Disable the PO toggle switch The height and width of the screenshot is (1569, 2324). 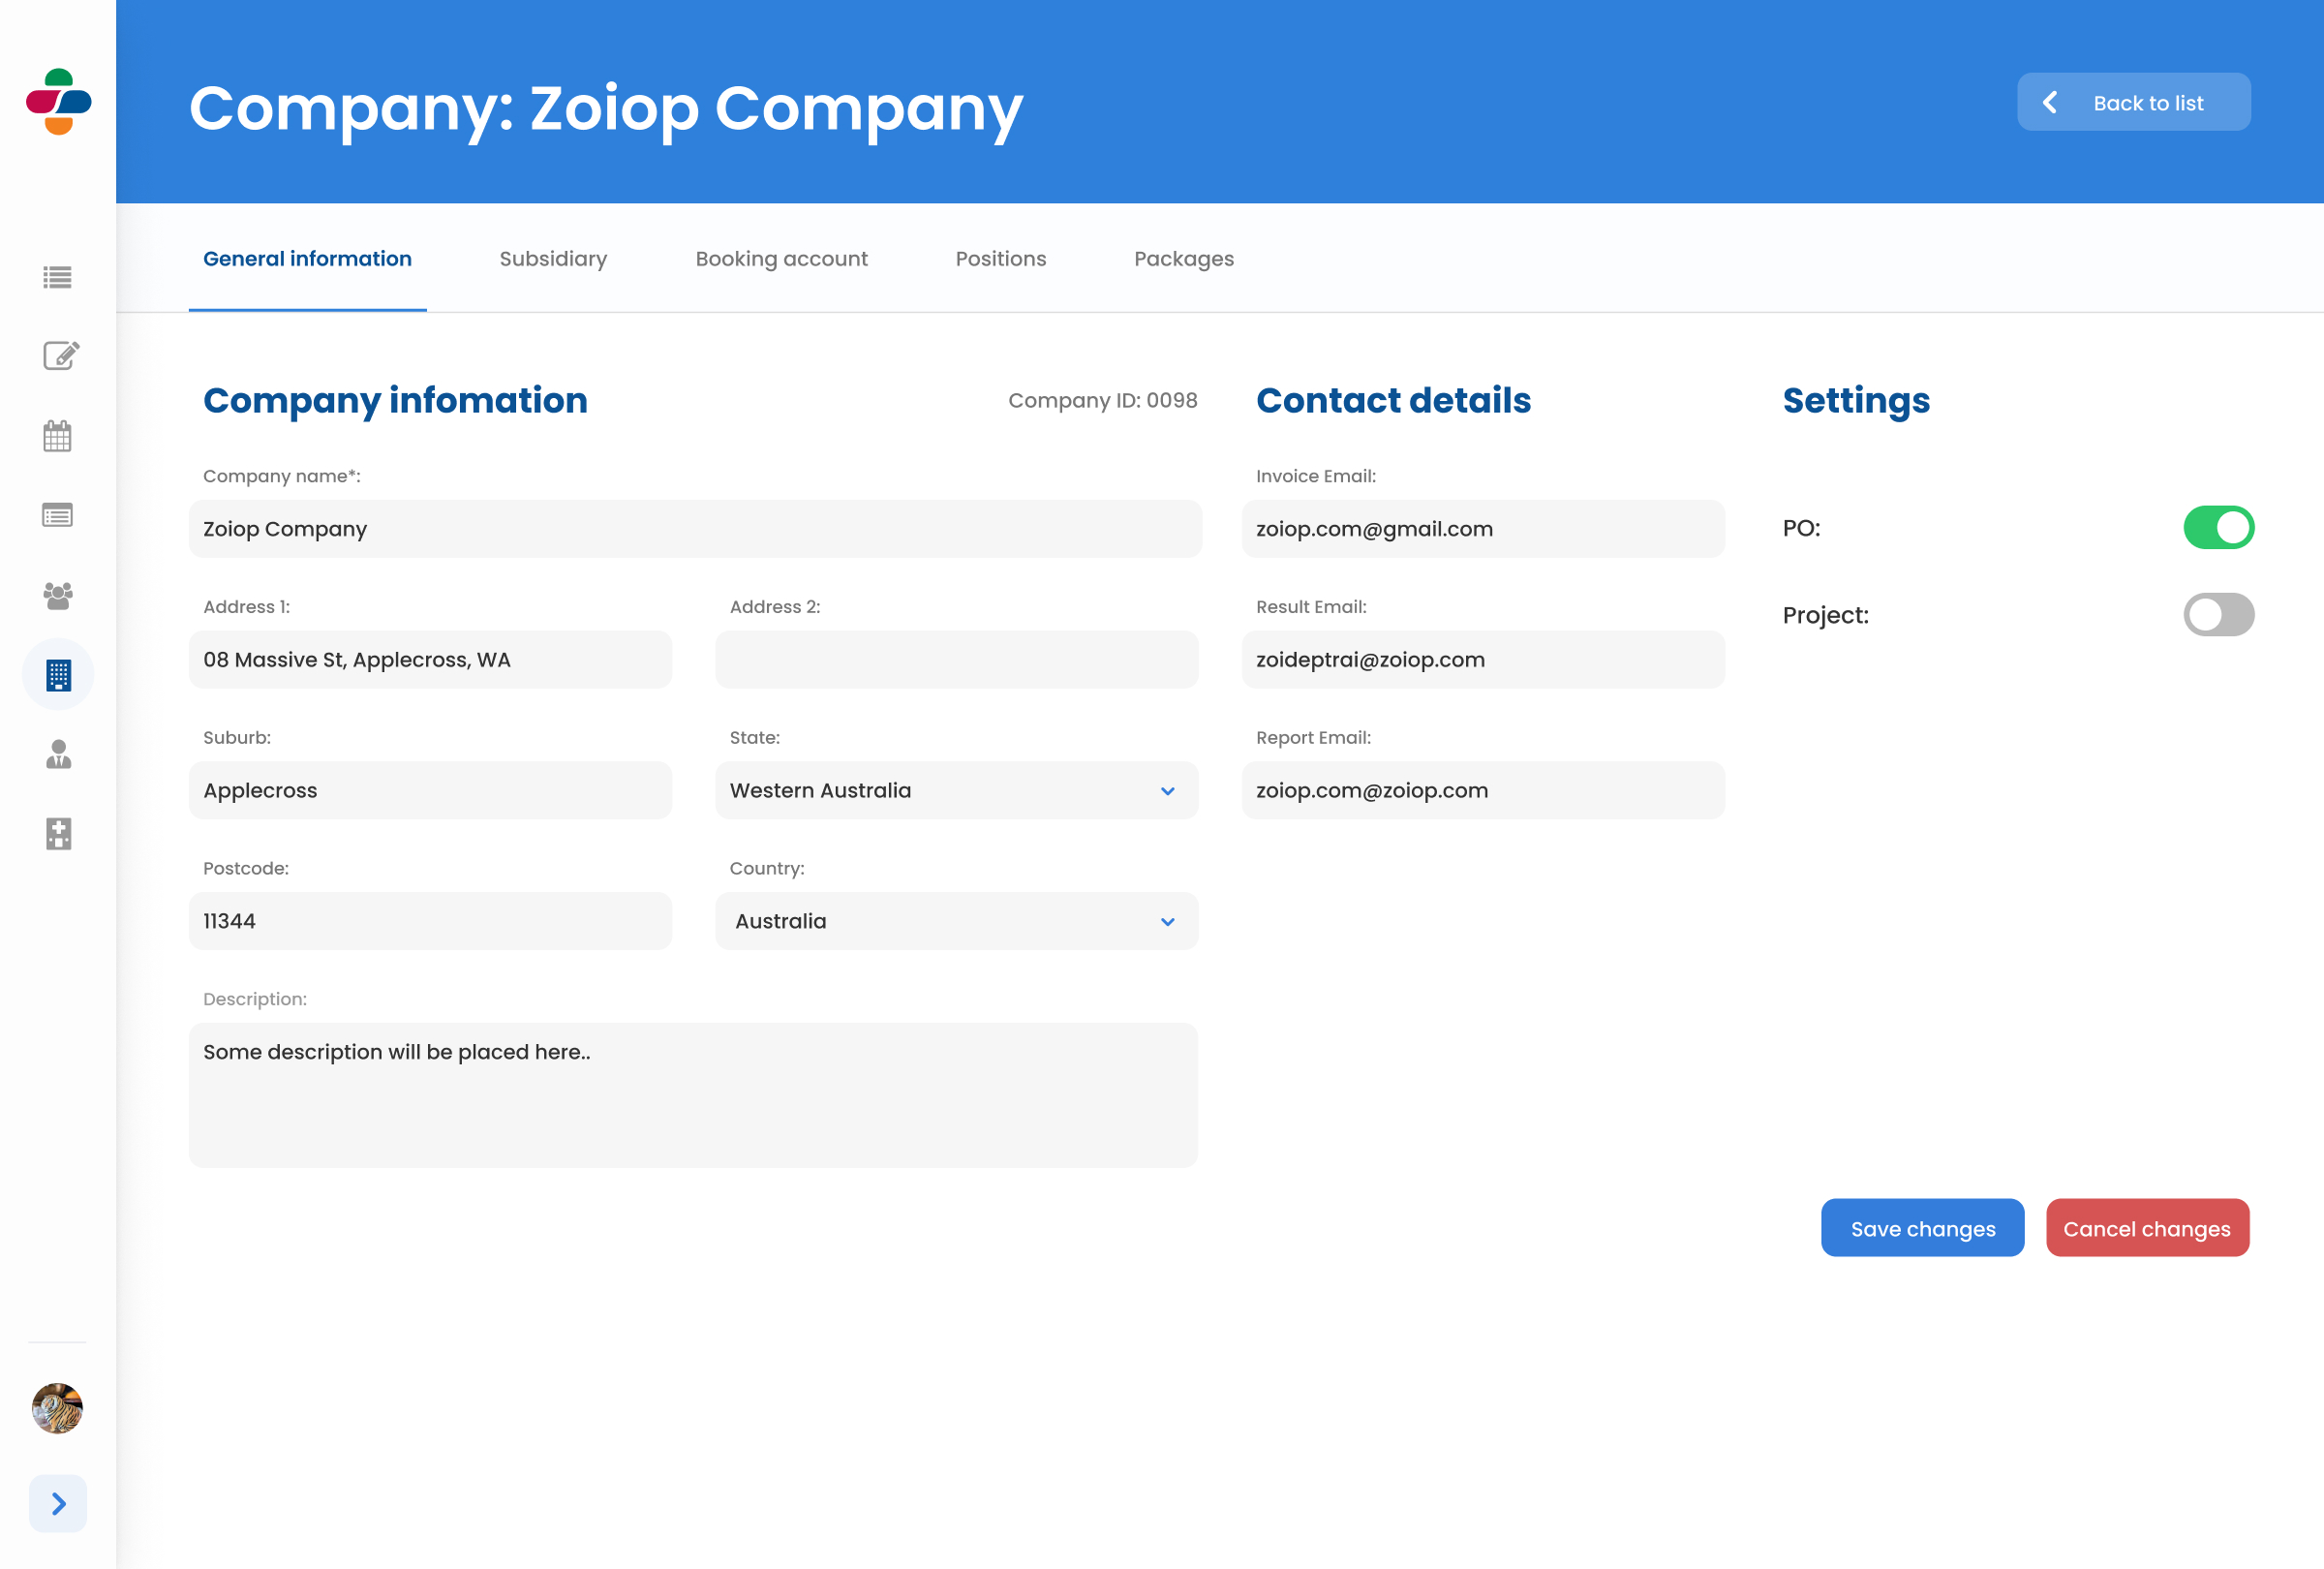tap(2218, 528)
